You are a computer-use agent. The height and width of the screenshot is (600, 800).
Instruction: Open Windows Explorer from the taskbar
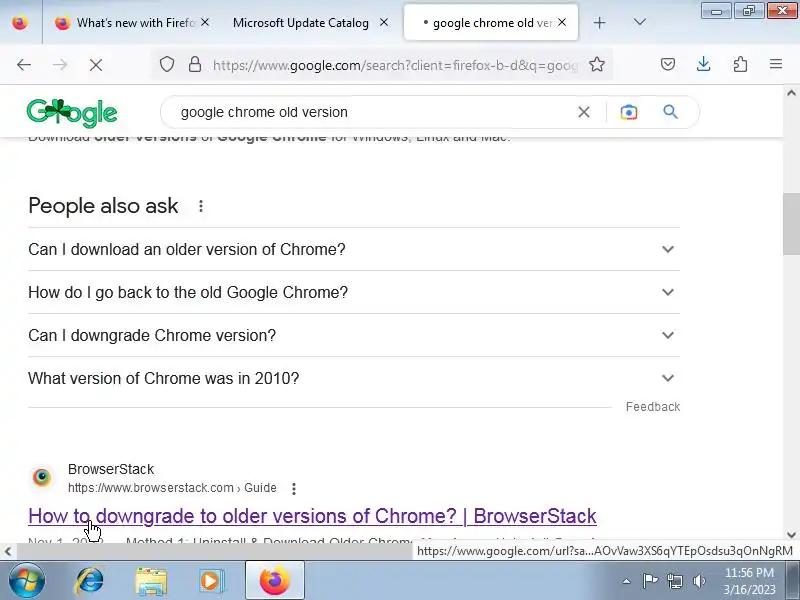tap(151, 581)
